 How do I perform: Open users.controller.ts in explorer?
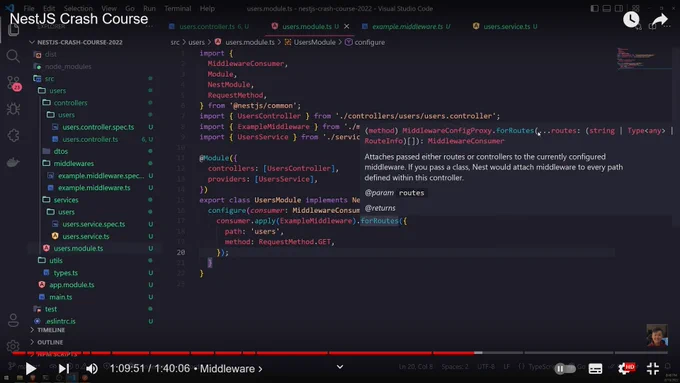pyautogui.click(x=90, y=139)
